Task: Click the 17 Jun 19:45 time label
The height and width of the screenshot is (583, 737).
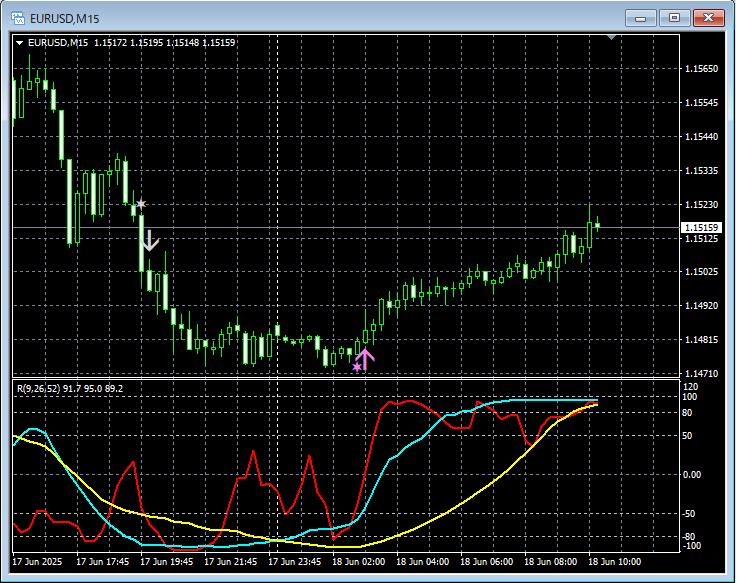Action: (x=166, y=562)
